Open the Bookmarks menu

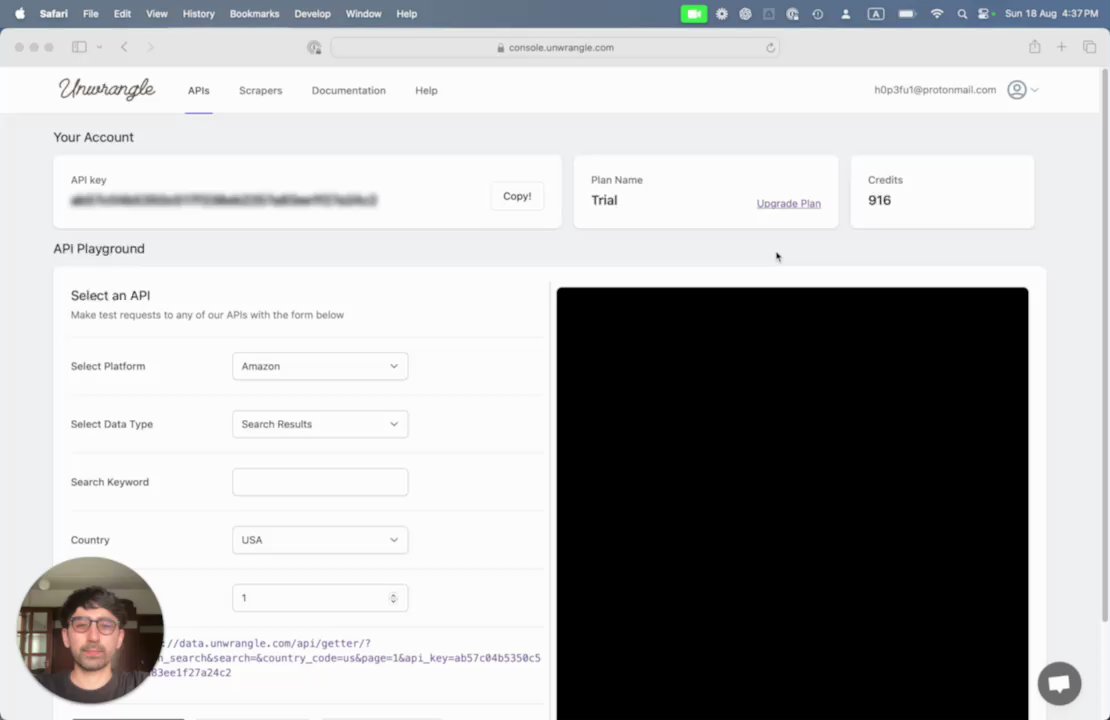254,13
